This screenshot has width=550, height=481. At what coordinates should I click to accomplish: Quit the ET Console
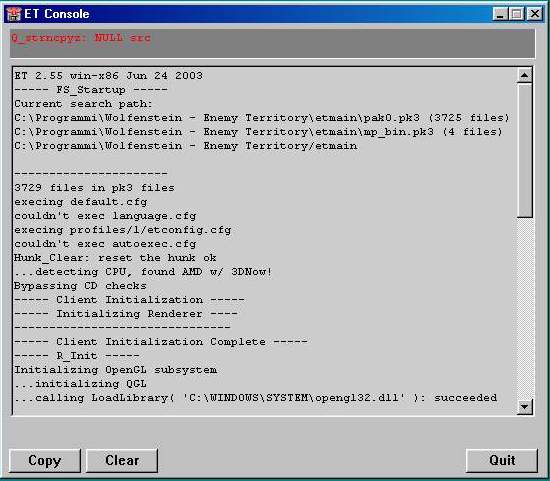(502, 460)
